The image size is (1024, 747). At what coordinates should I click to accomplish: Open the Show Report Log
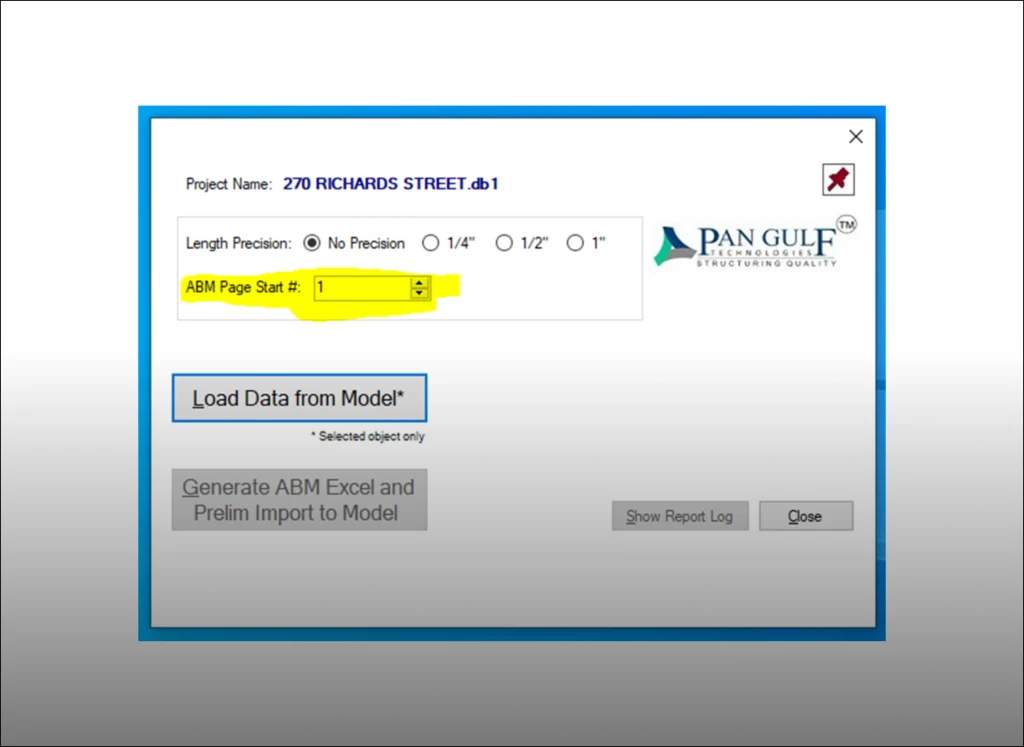click(x=680, y=516)
